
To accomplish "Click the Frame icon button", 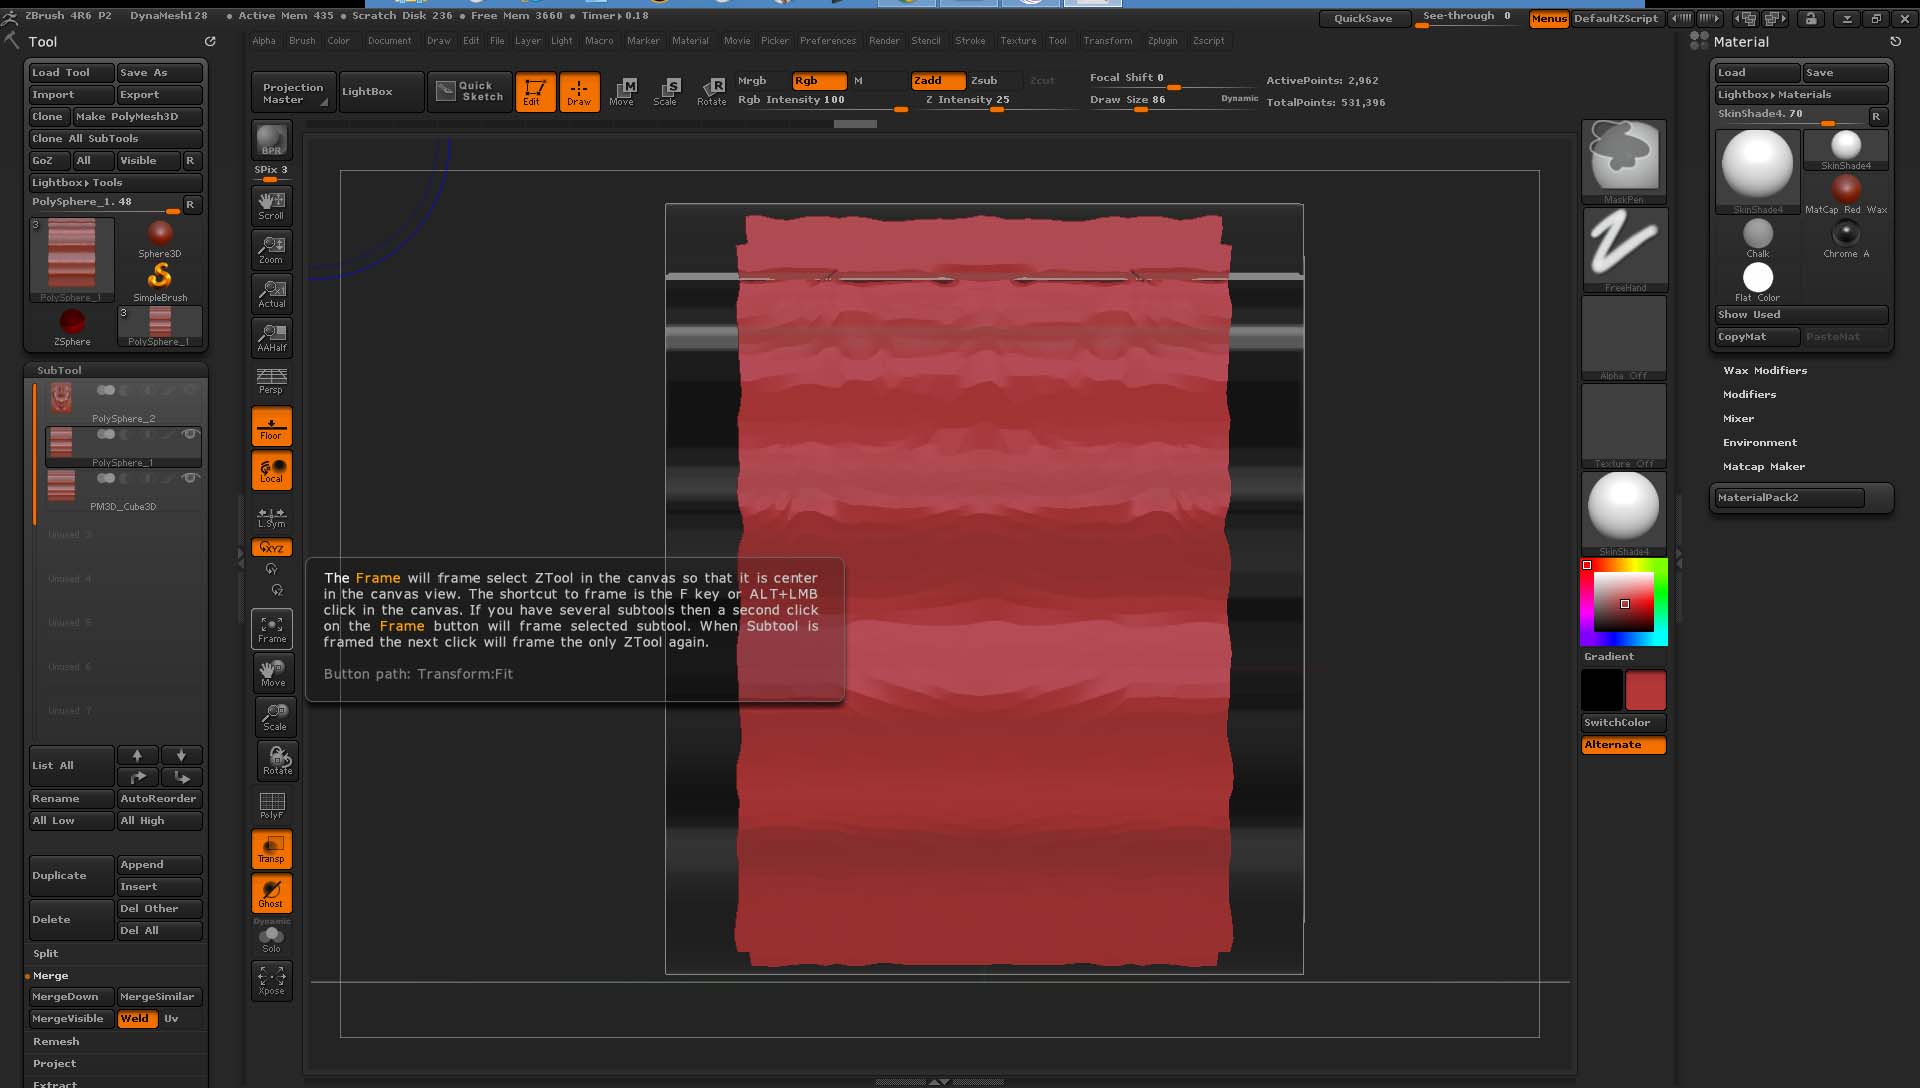I will [x=271, y=629].
